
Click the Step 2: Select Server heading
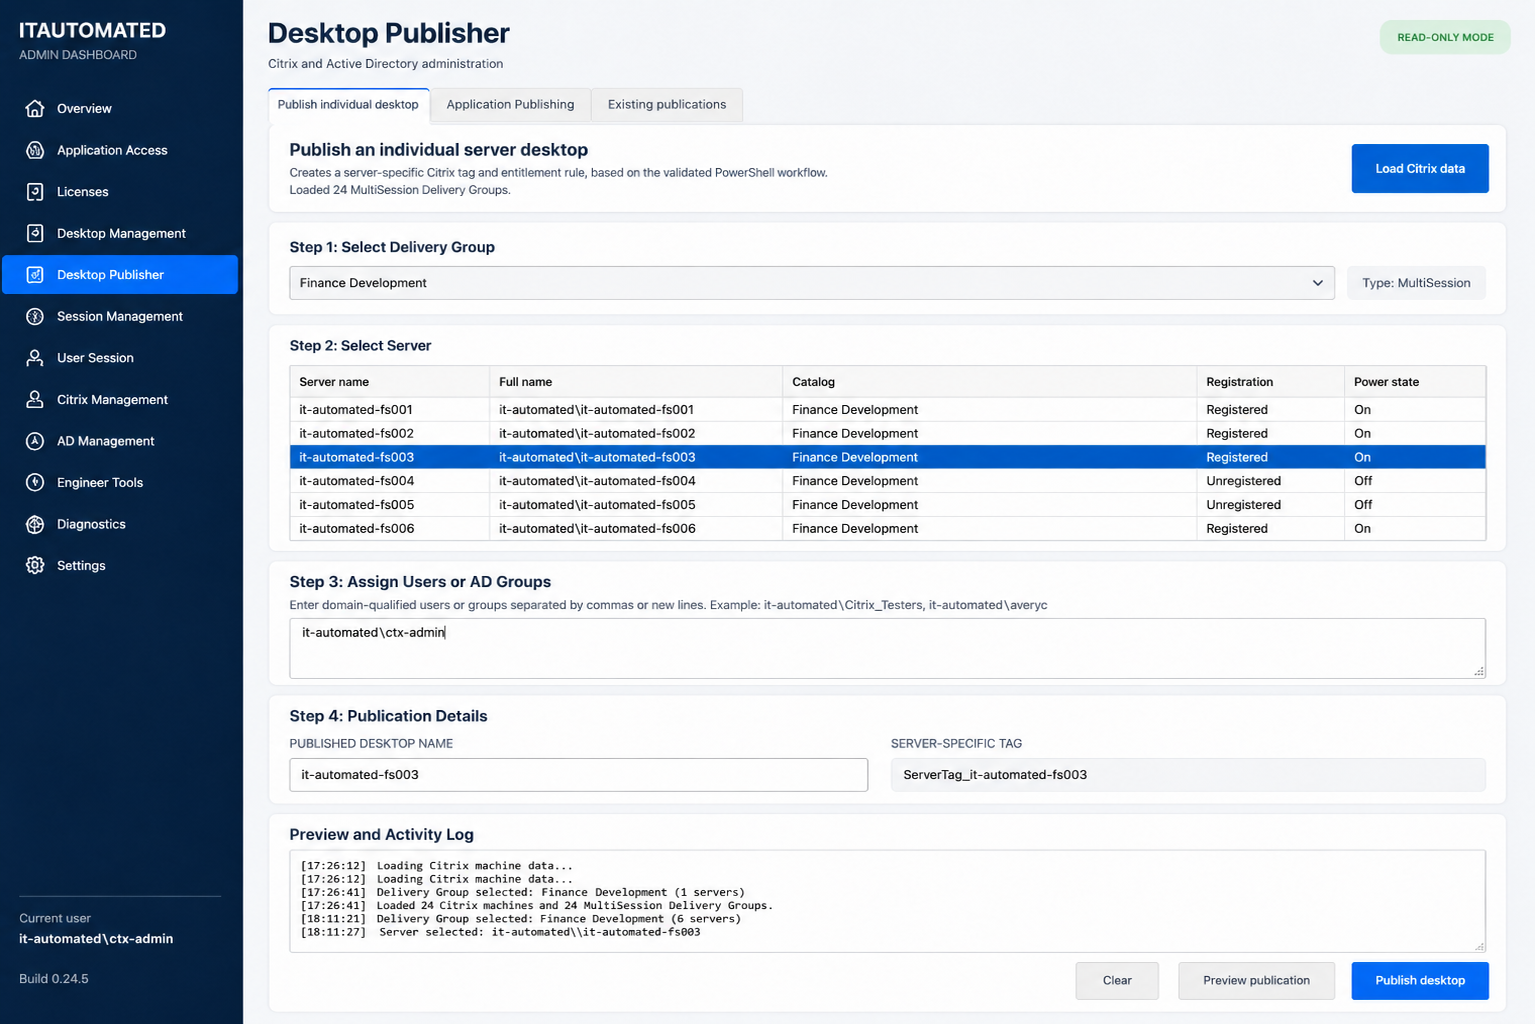pos(360,346)
